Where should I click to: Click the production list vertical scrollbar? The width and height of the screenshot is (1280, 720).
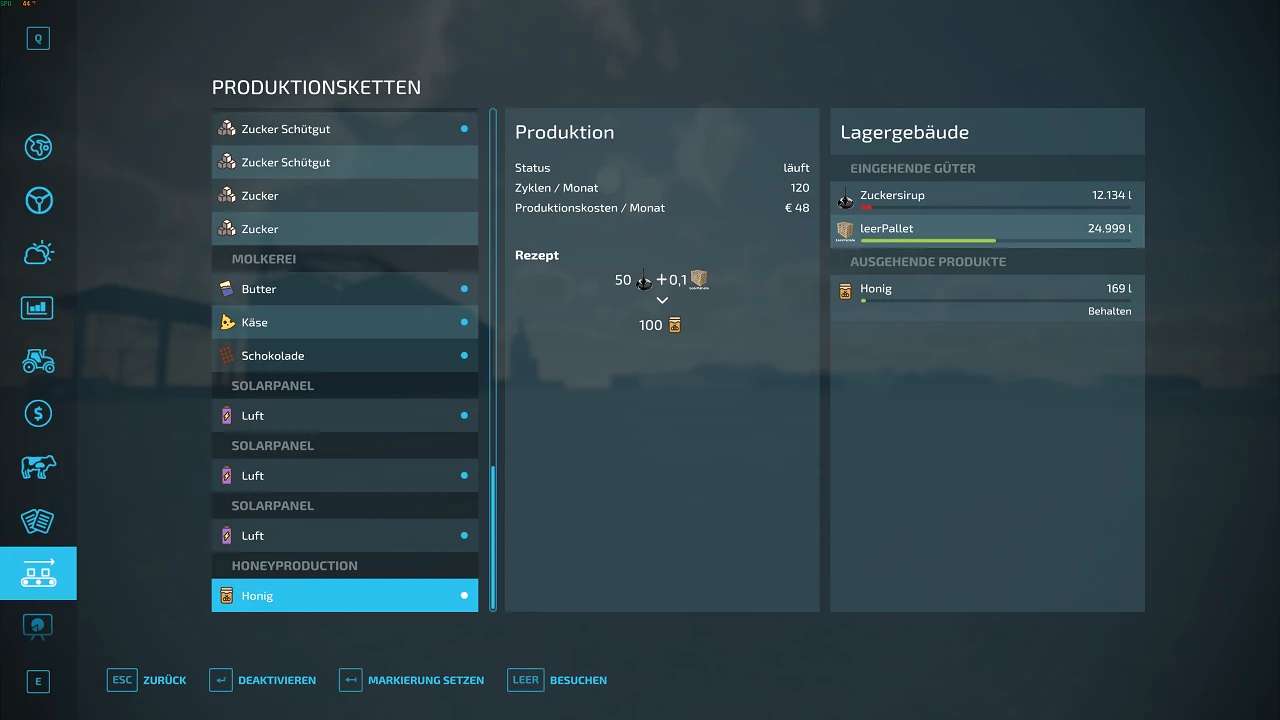click(493, 536)
